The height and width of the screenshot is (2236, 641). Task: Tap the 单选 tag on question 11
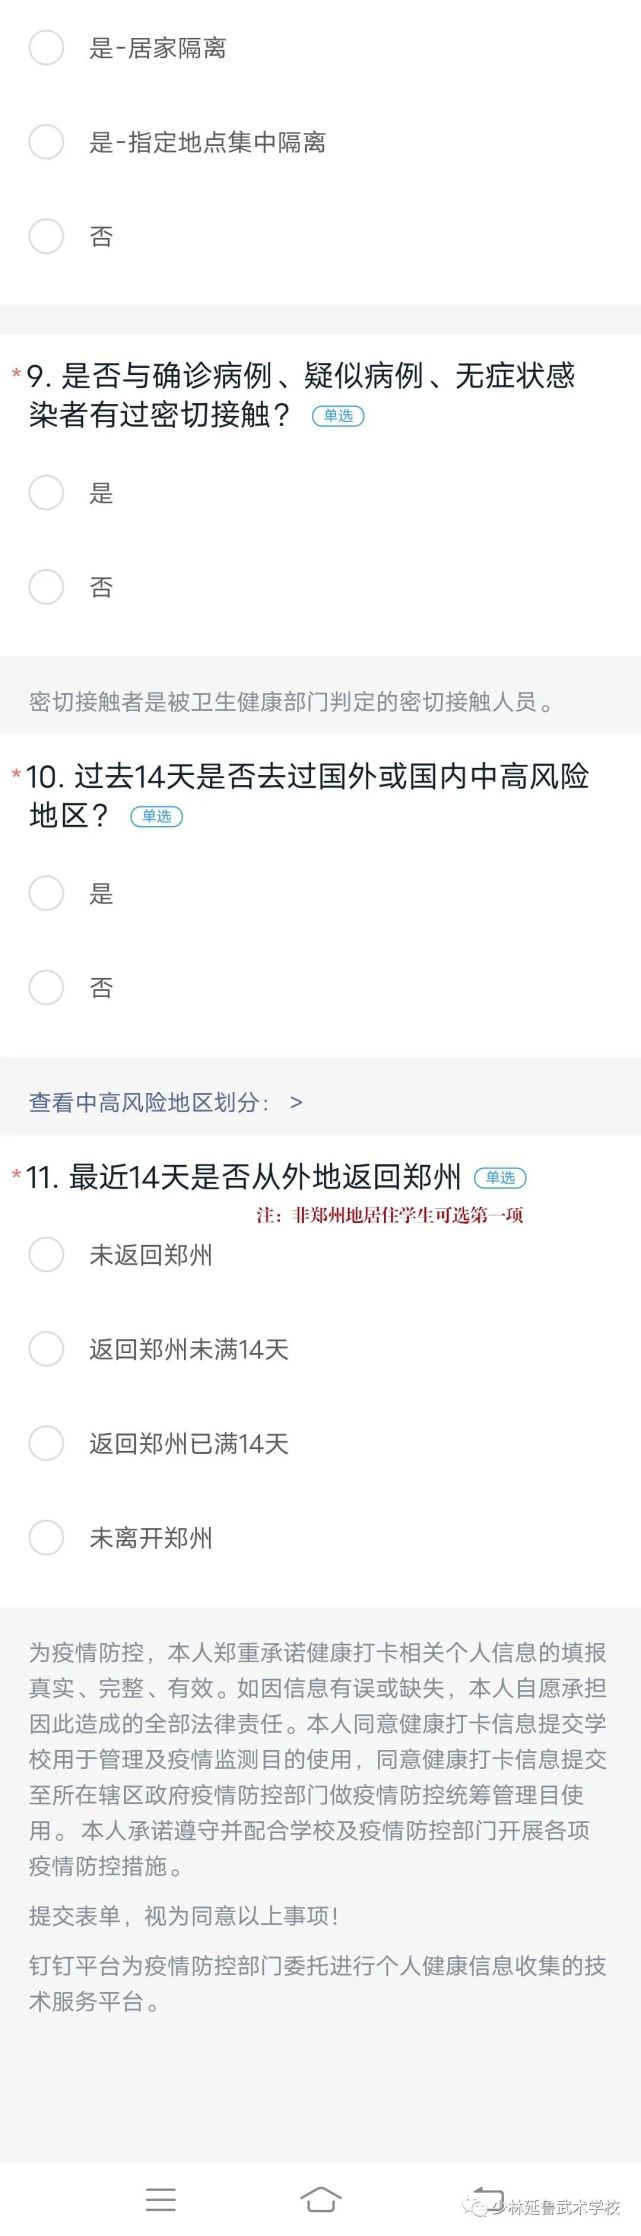tap(500, 1177)
